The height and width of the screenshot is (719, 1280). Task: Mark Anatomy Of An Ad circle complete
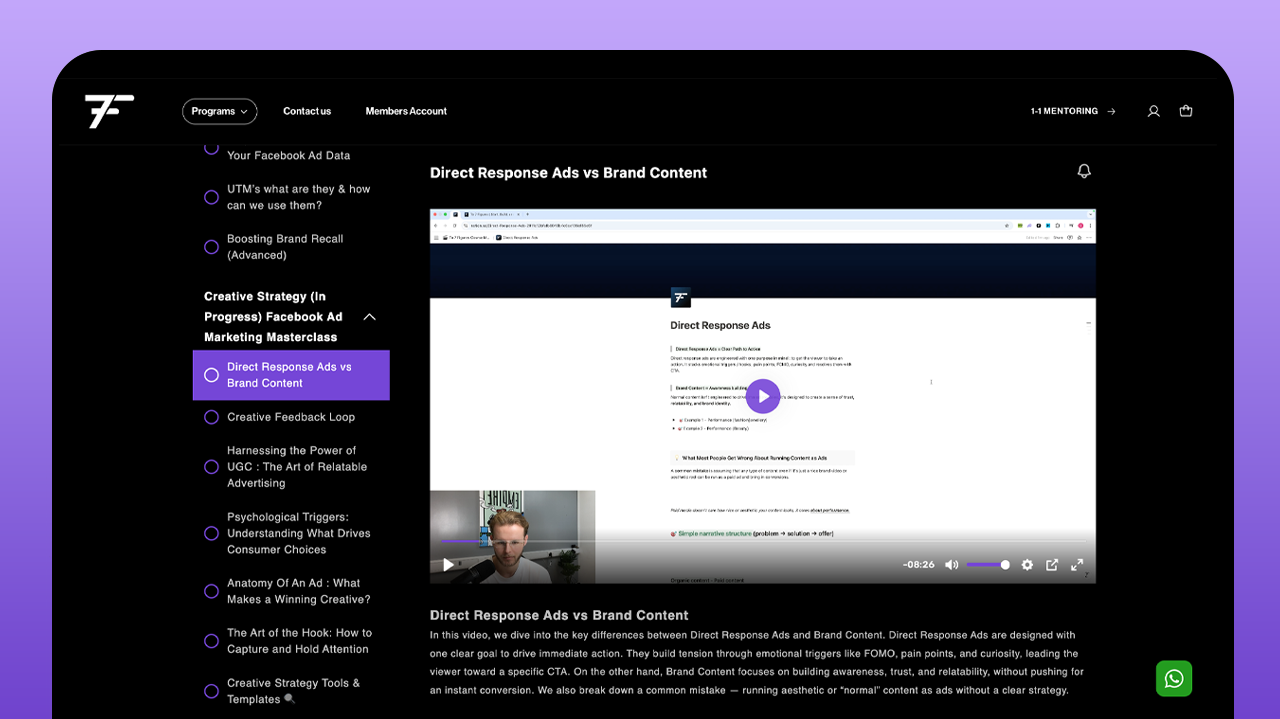211,591
